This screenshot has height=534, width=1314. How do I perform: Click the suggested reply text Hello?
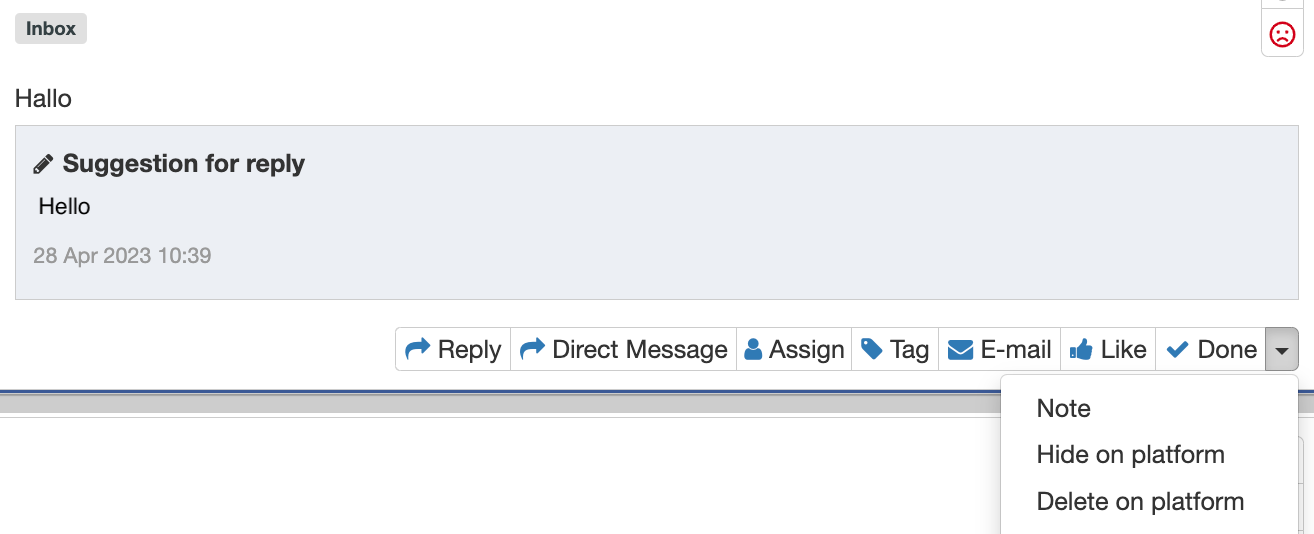tap(65, 207)
